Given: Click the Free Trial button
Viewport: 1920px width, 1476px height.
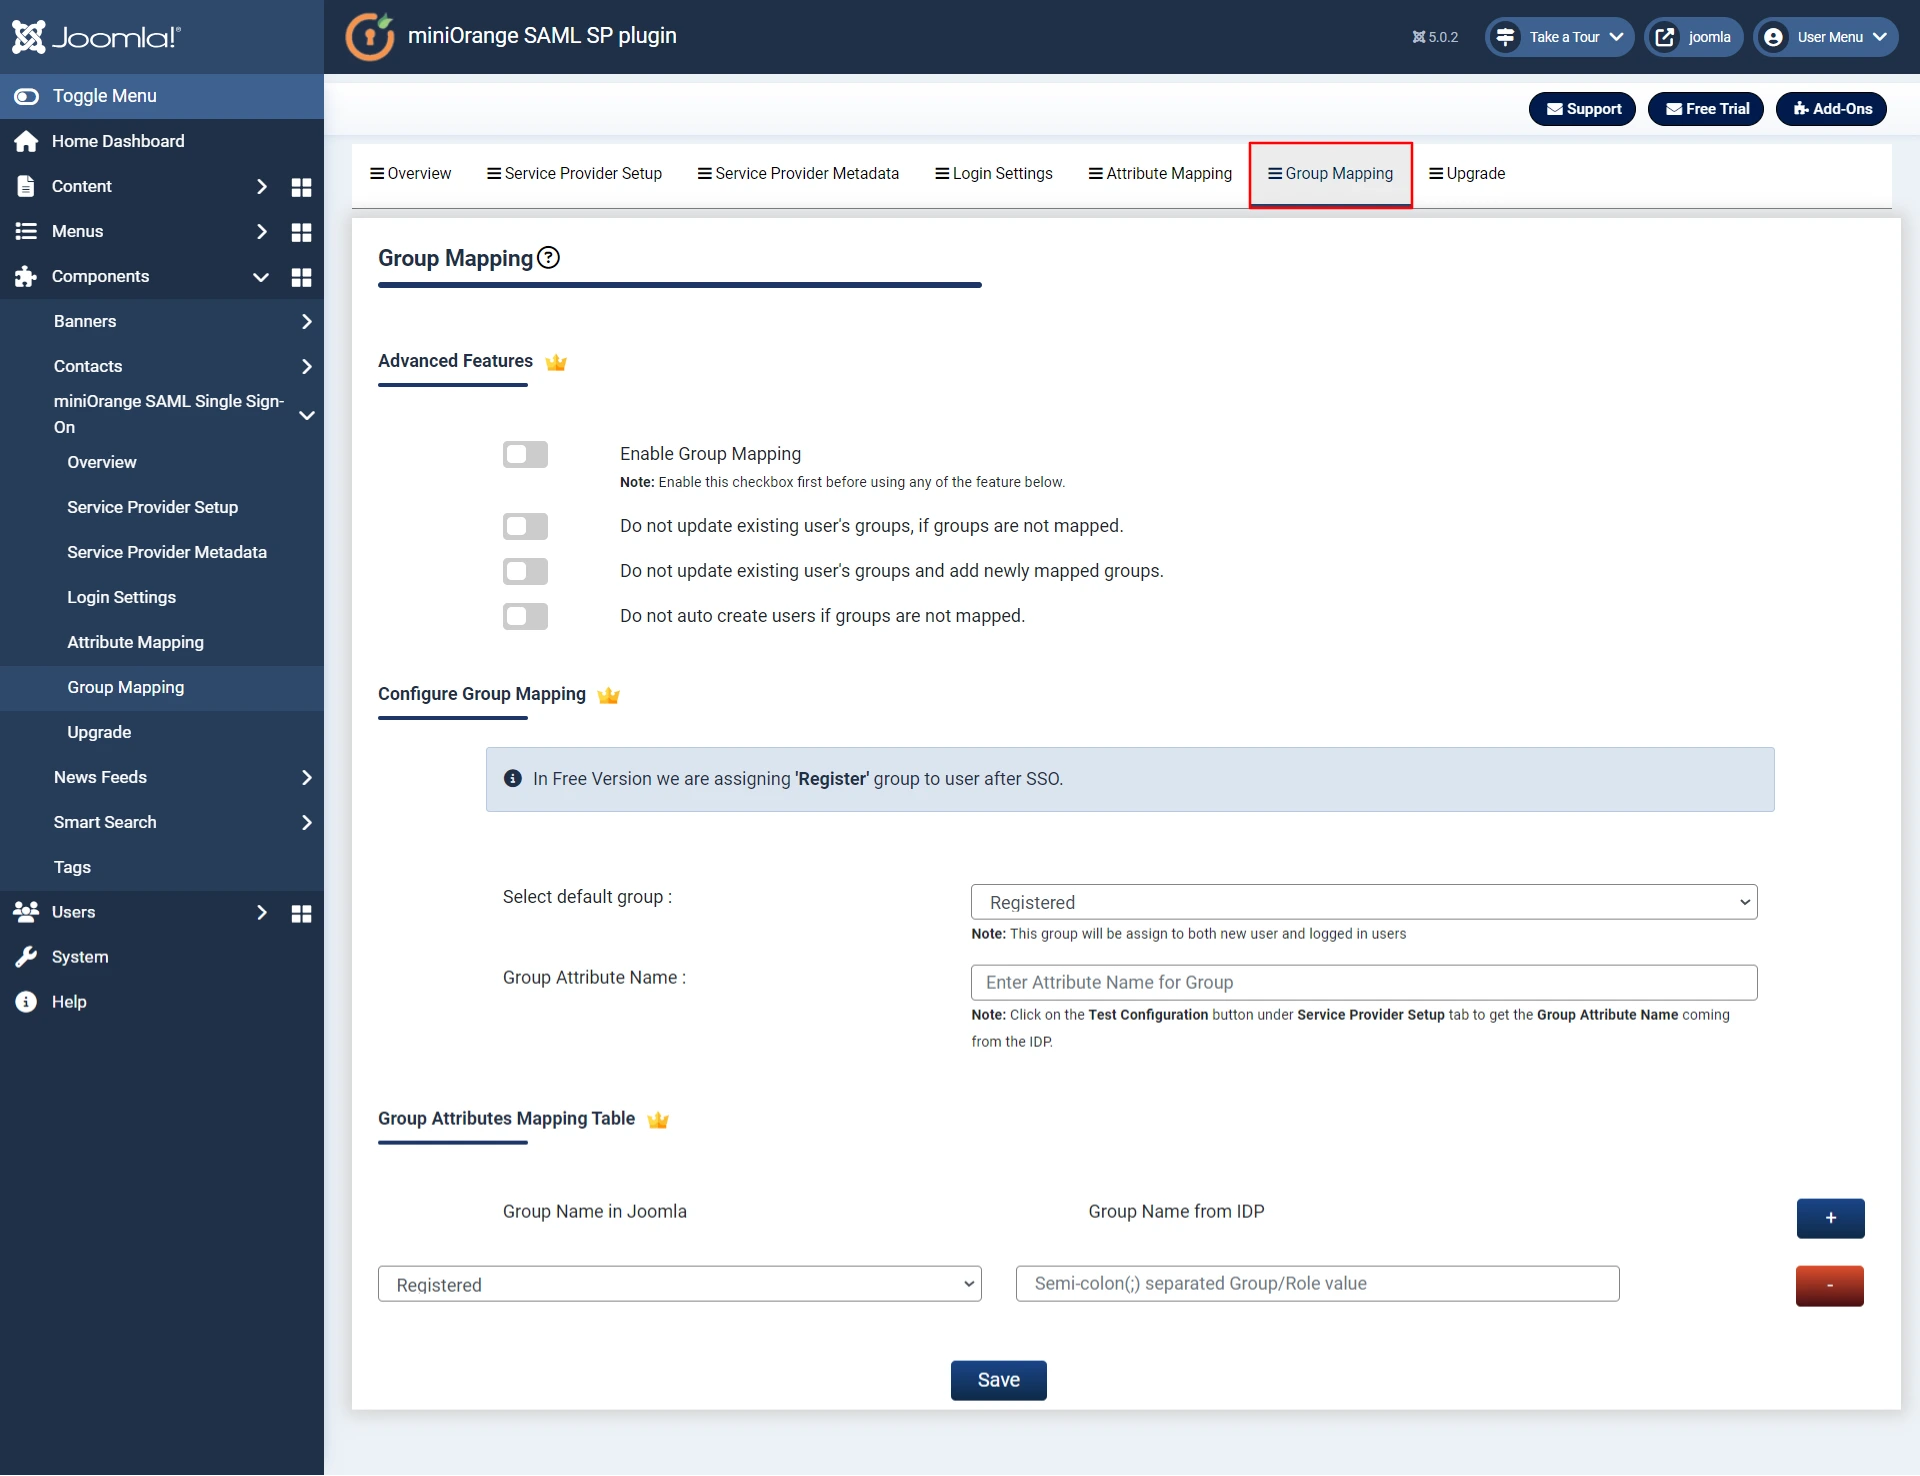Looking at the screenshot, I should [1706, 109].
